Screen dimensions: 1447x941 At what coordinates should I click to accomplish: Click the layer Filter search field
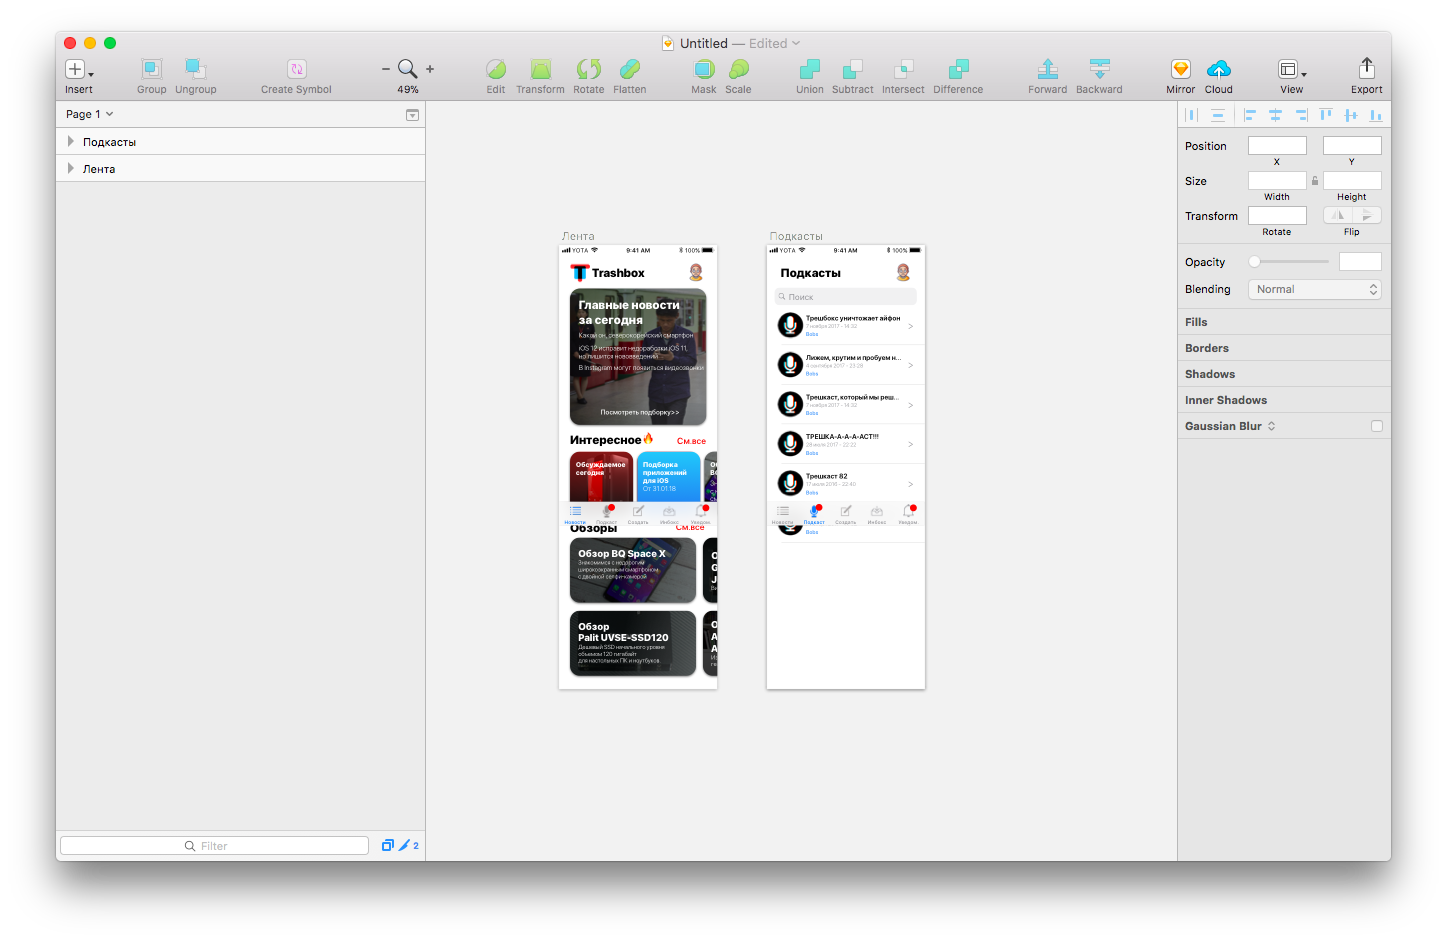(214, 846)
